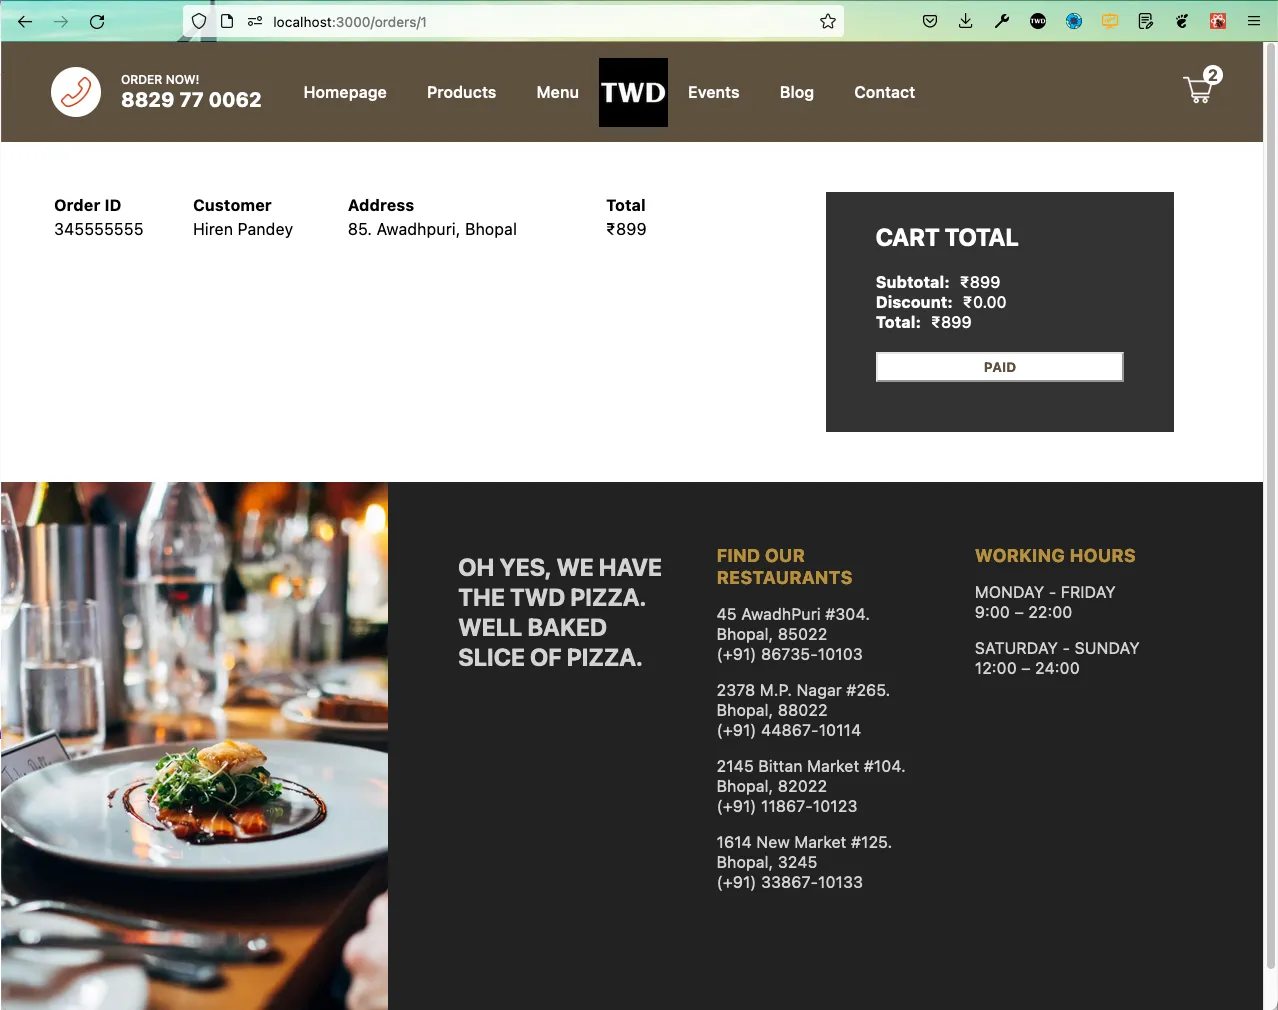This screenshot has width=1278, height=1010.
Task: Go back with browser back arrow
Action: click(x=25, y=21)
